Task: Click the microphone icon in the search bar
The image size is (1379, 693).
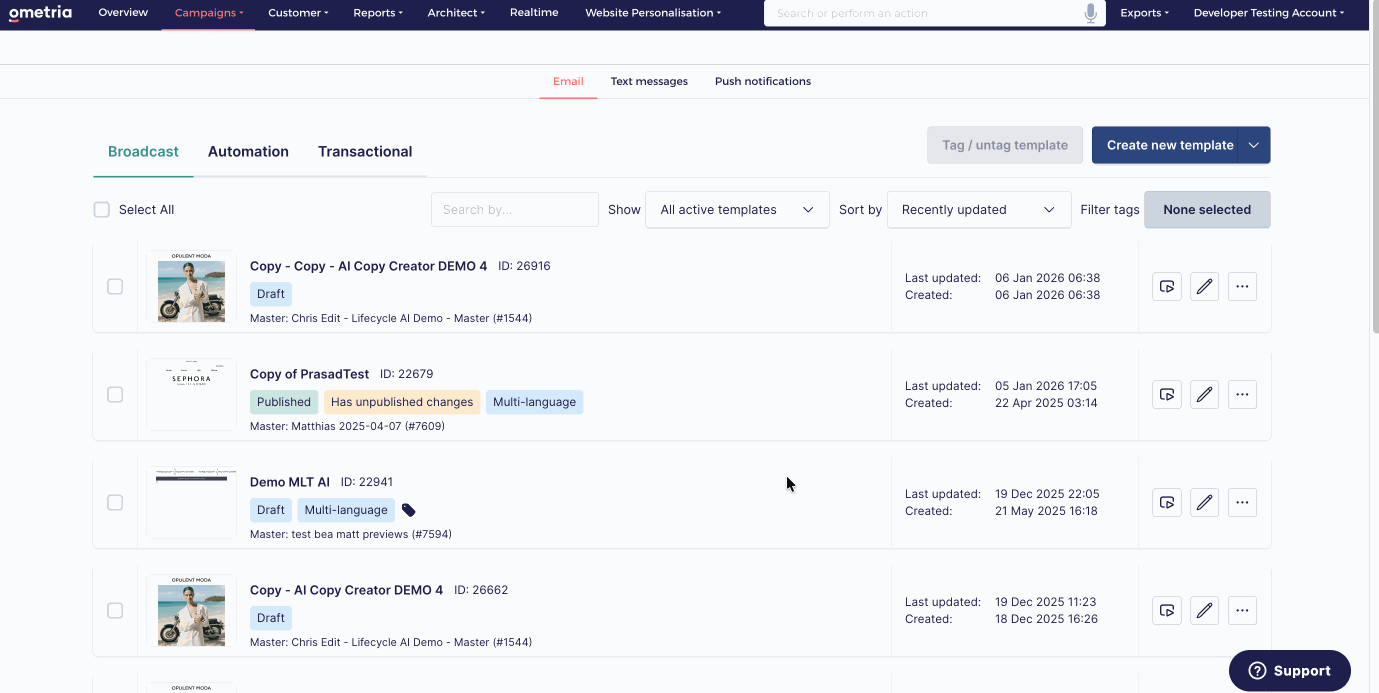Action: click(1090, 13)
